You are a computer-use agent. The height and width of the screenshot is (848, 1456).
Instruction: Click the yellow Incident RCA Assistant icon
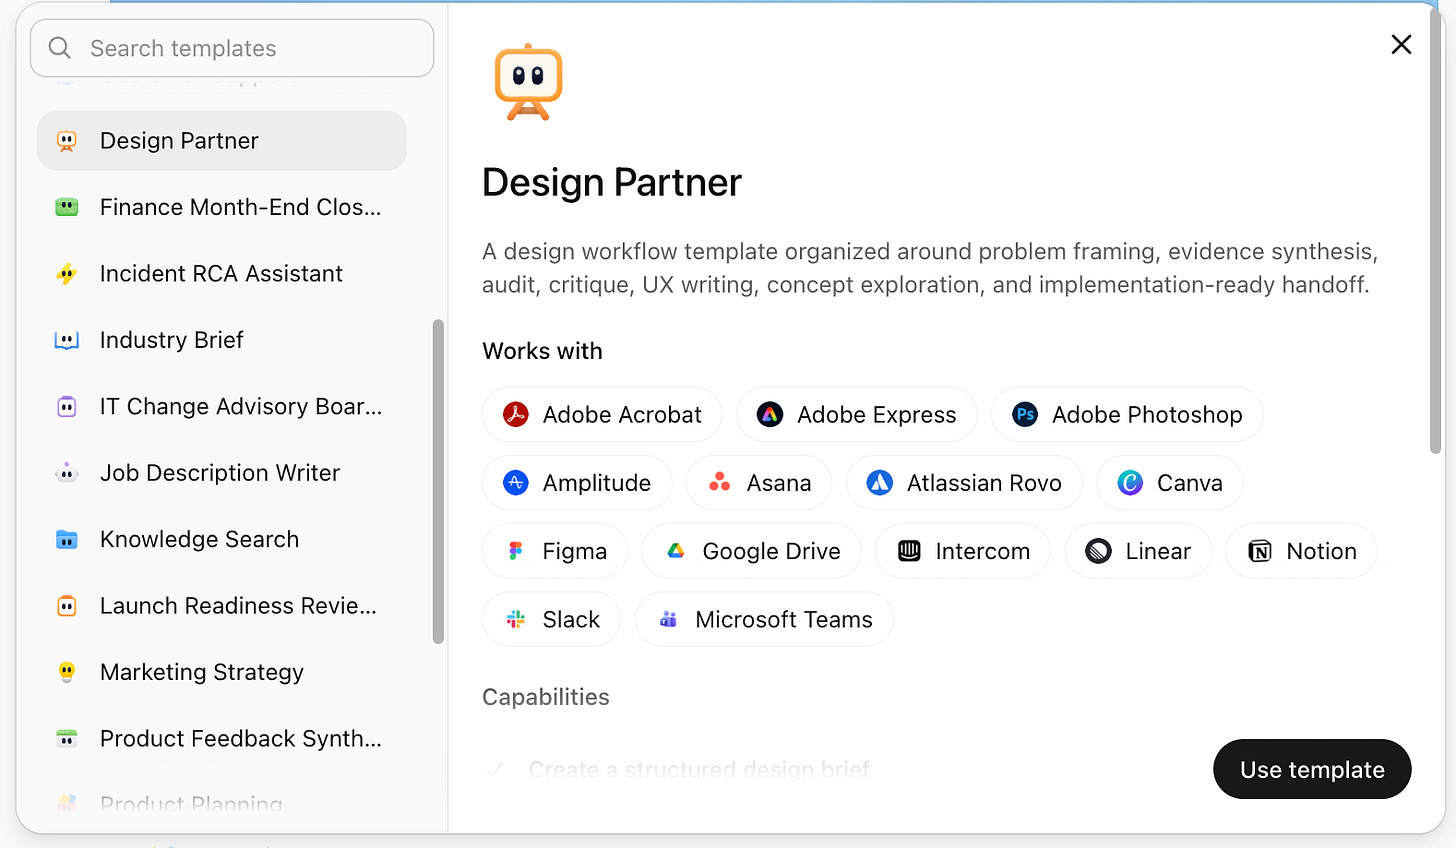67,274
